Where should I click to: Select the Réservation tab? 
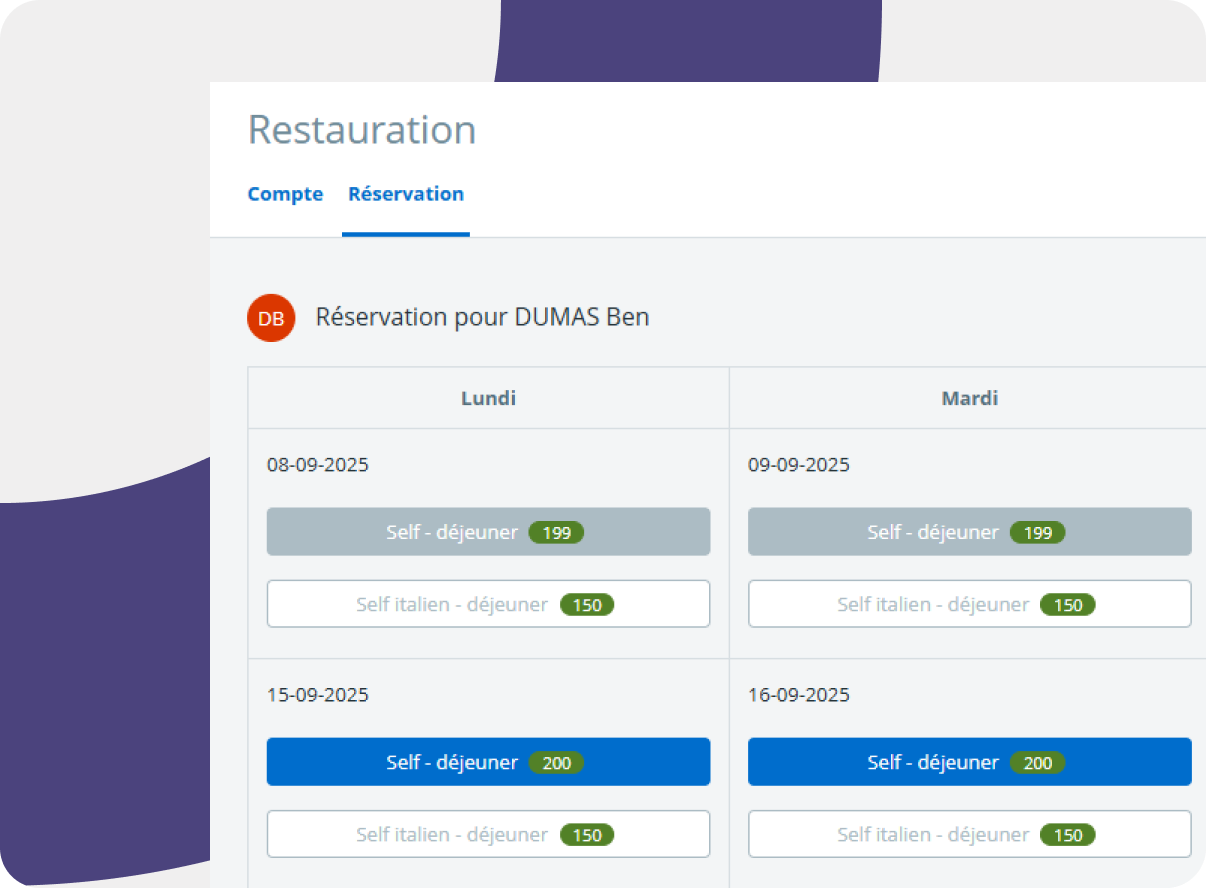pyautogui.click(x=406, y=194)
